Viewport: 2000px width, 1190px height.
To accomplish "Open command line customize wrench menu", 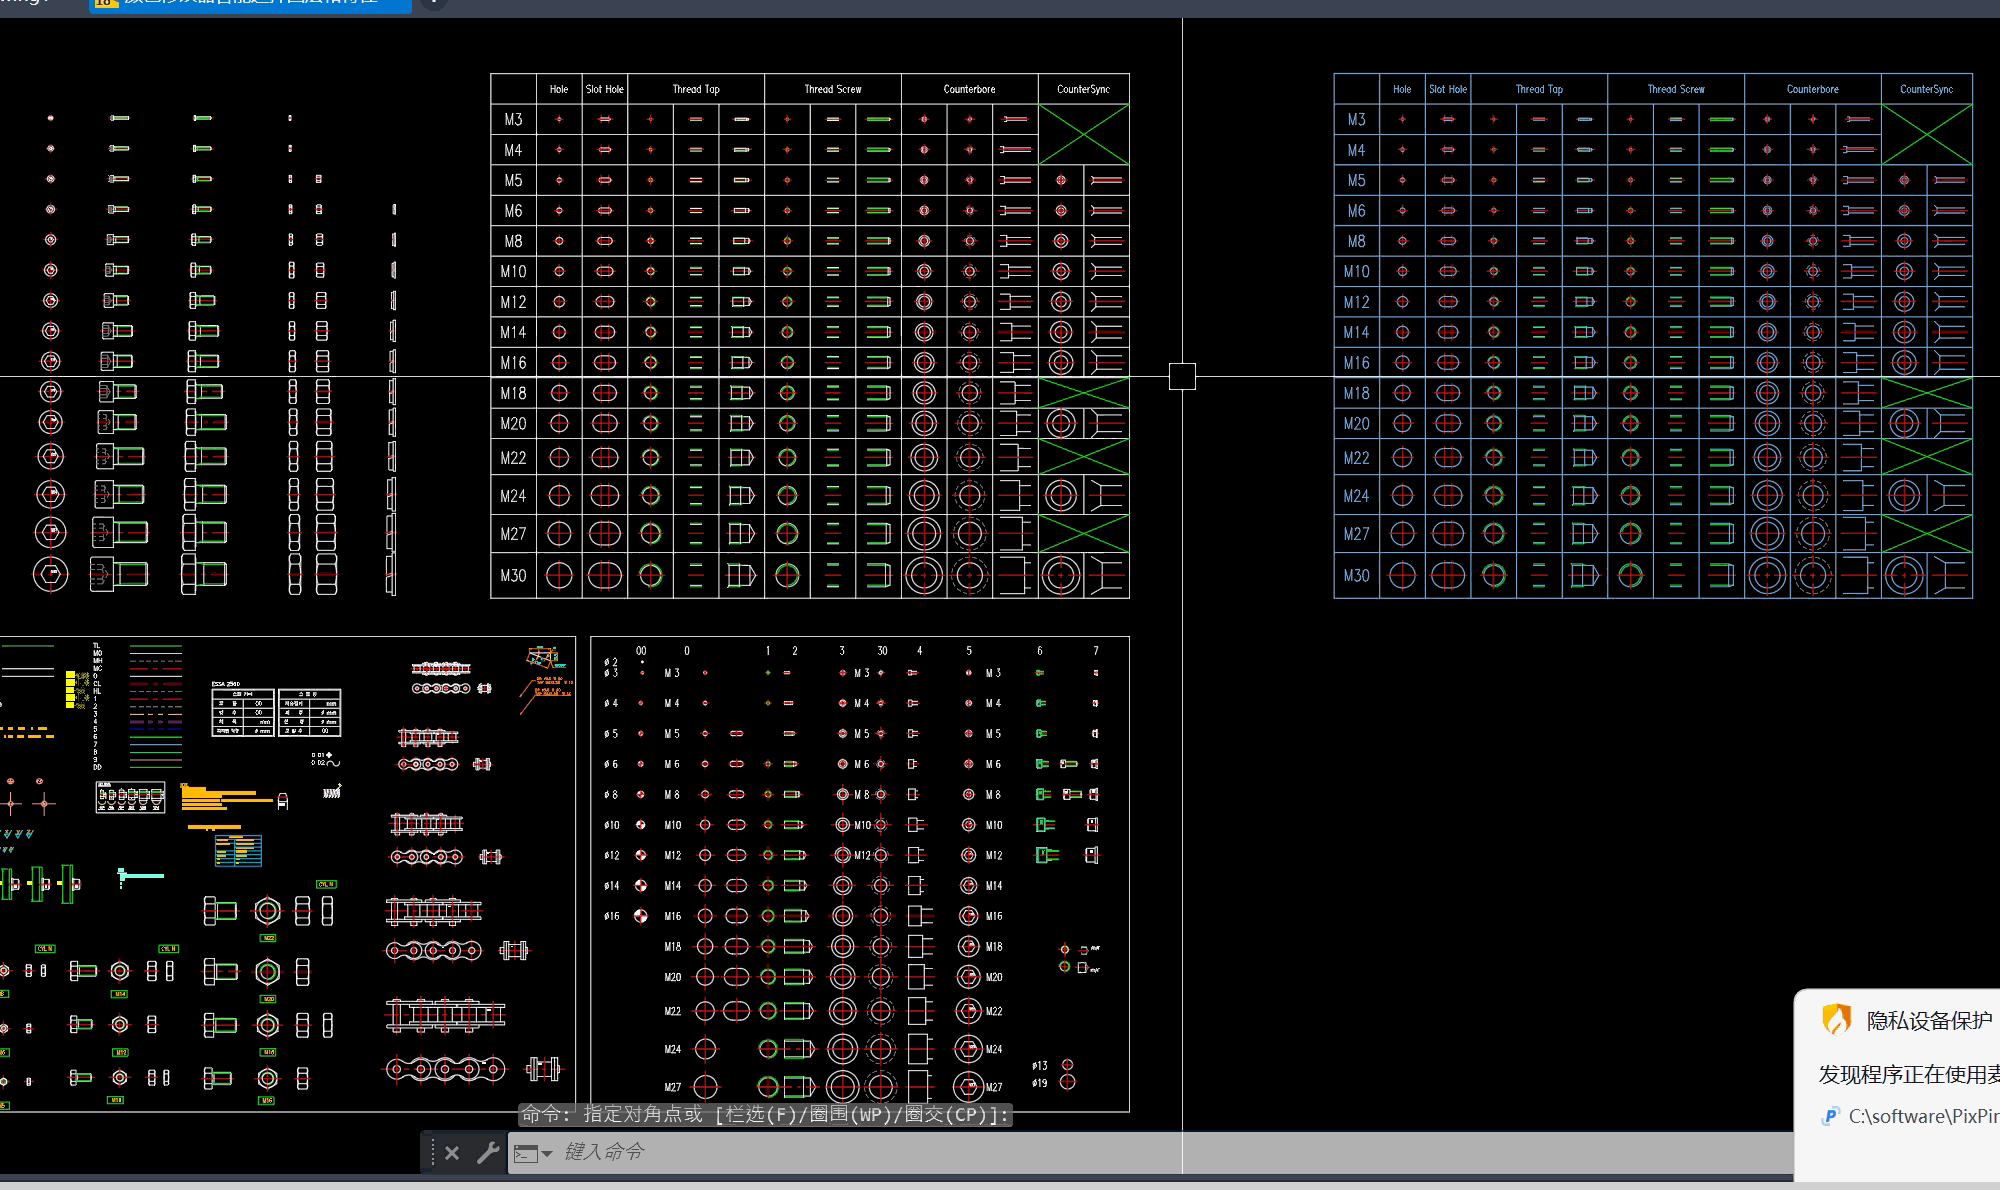I will pos(488,1153).
